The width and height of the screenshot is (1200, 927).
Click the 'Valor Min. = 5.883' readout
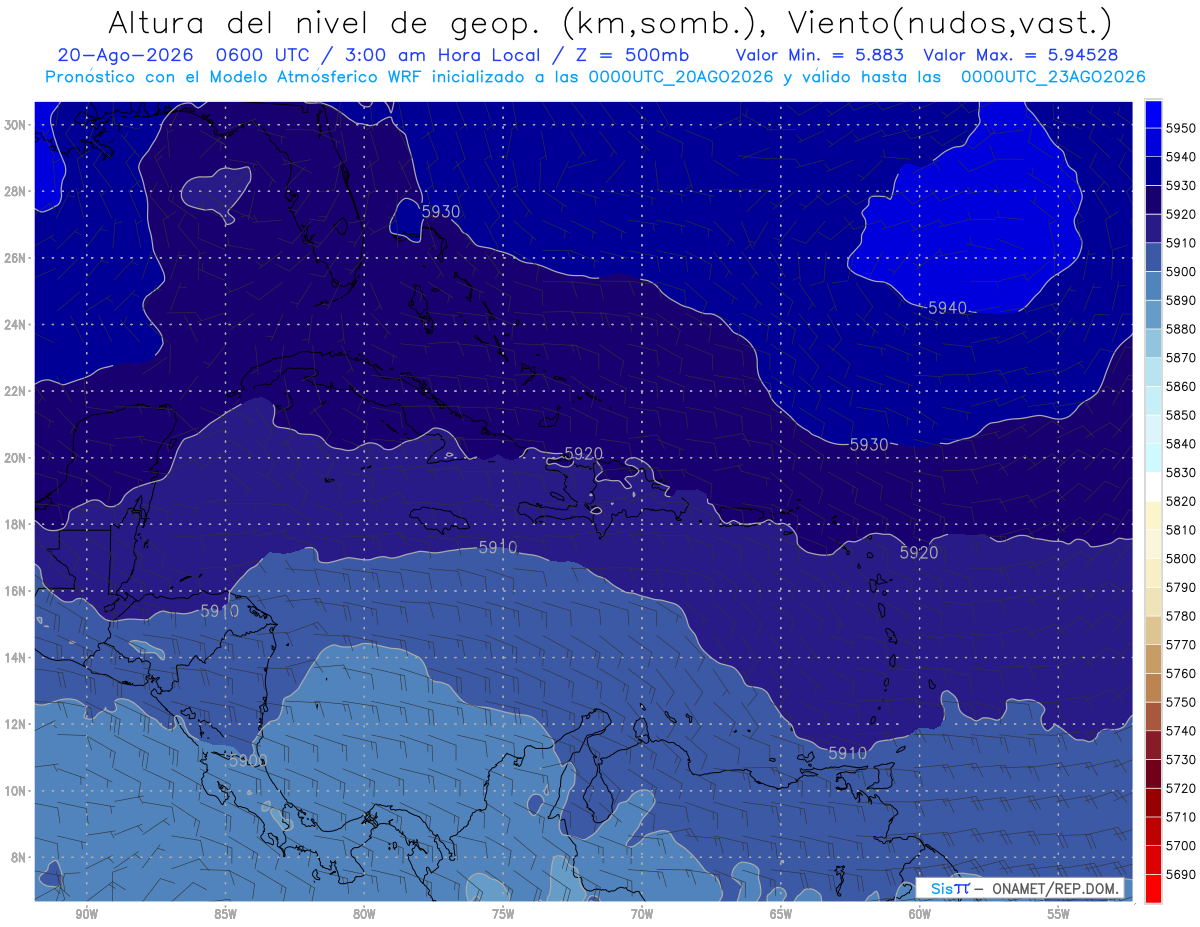coord(819,55)
